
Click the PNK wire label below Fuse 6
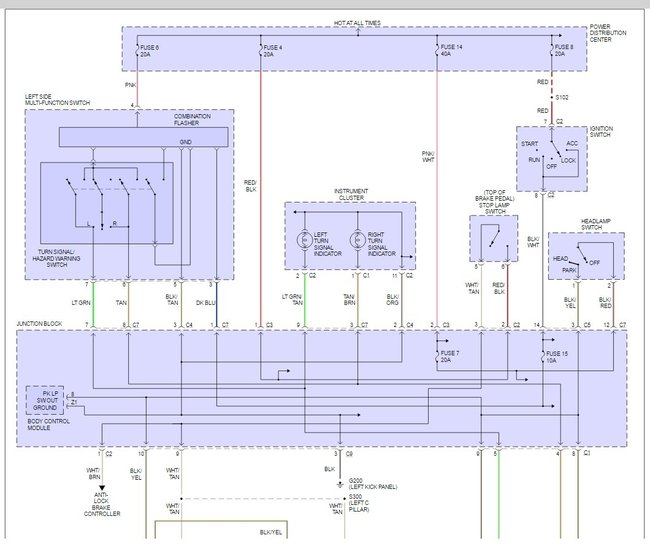tap(131, 85)
